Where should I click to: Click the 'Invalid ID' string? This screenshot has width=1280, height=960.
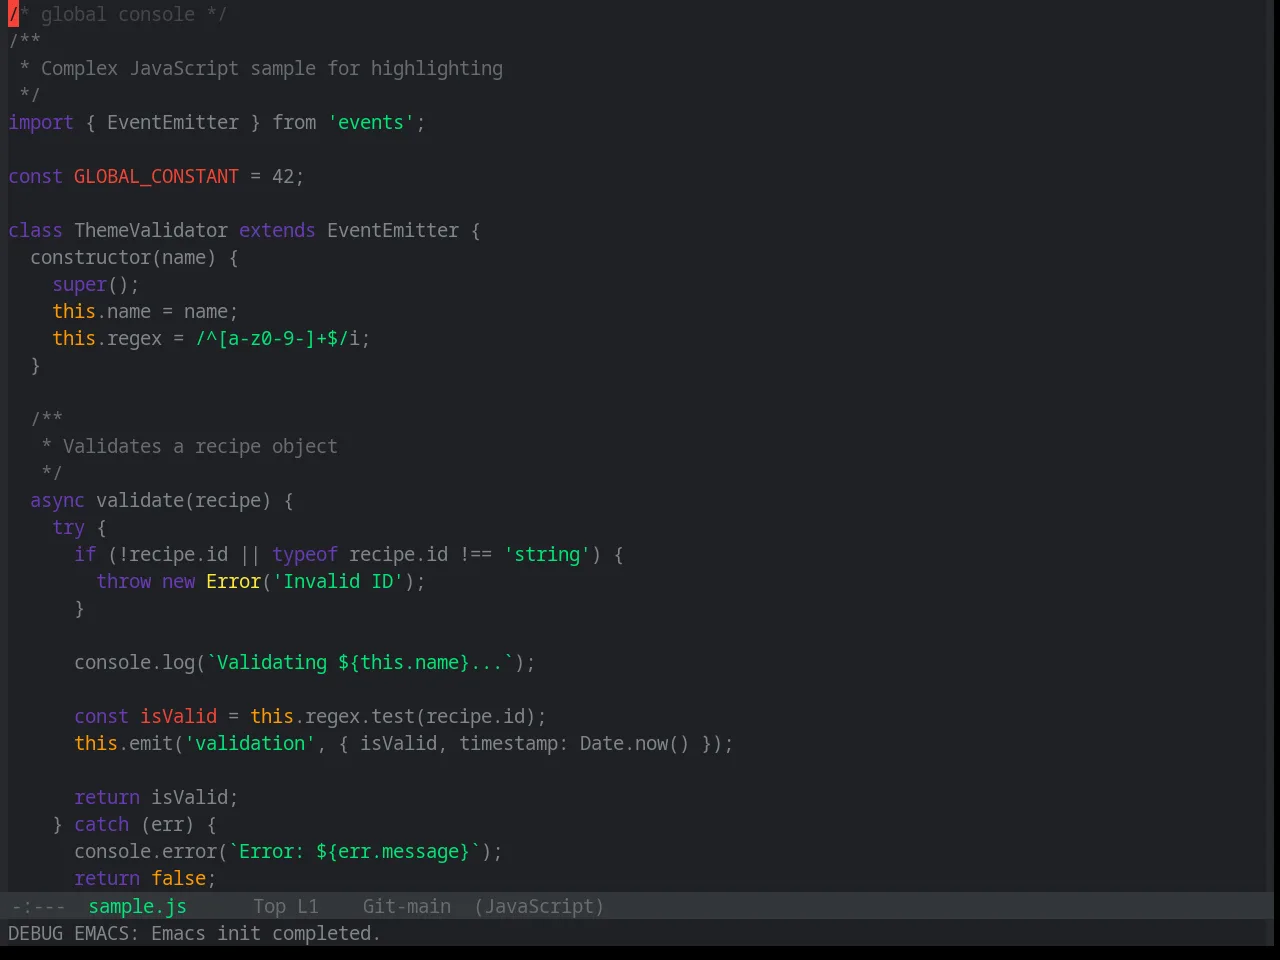pos(338,581)
